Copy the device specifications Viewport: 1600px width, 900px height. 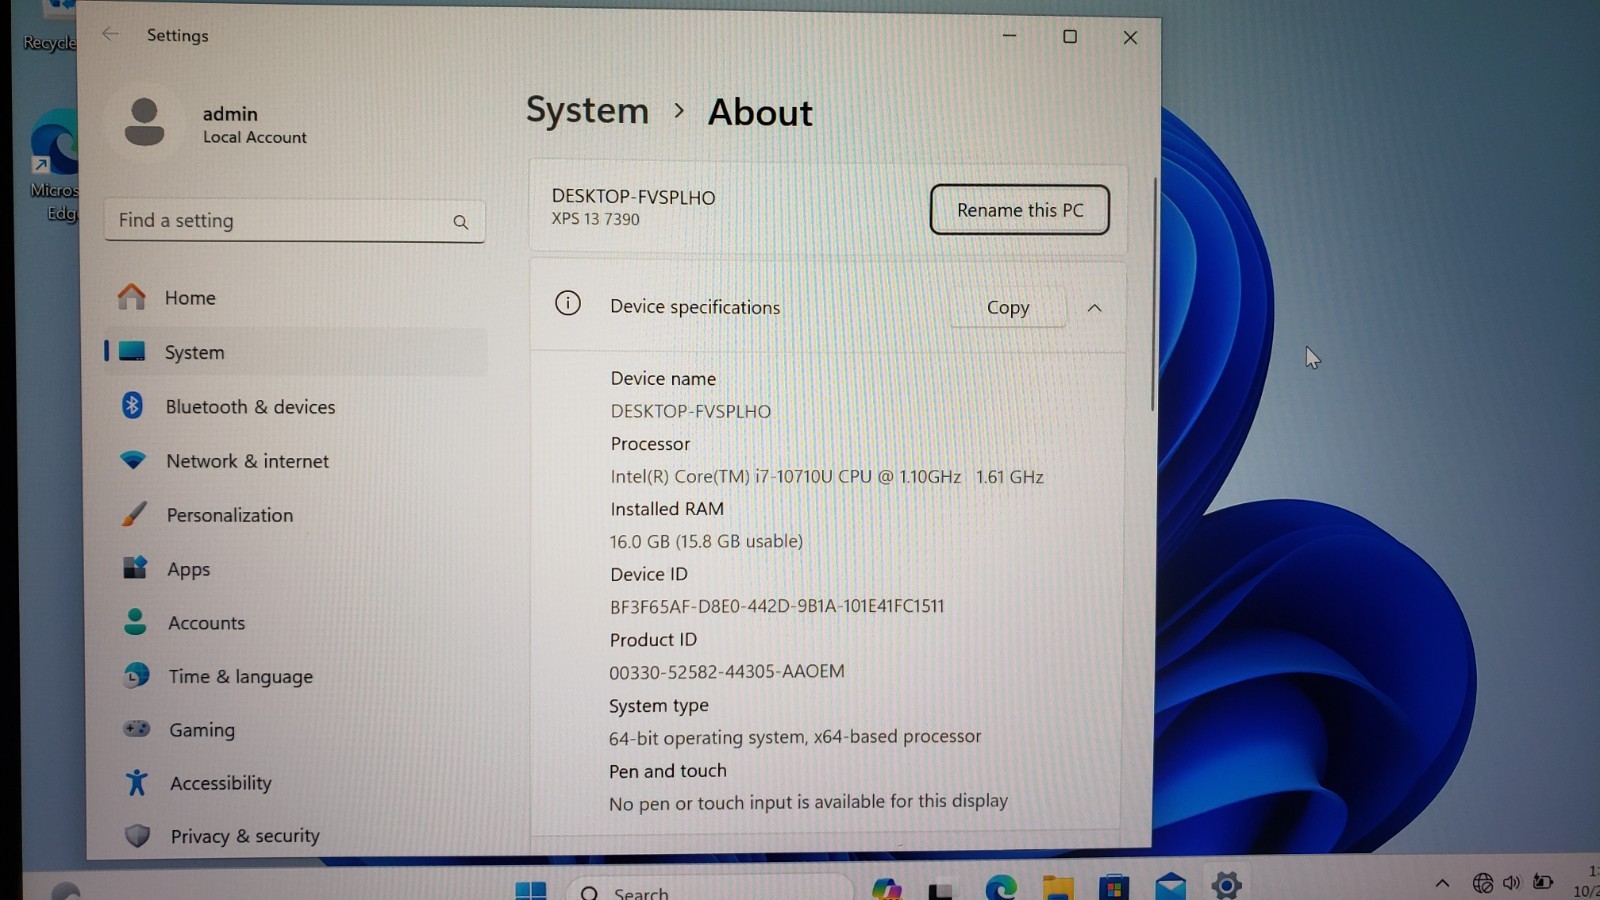tap(1007, 308)
